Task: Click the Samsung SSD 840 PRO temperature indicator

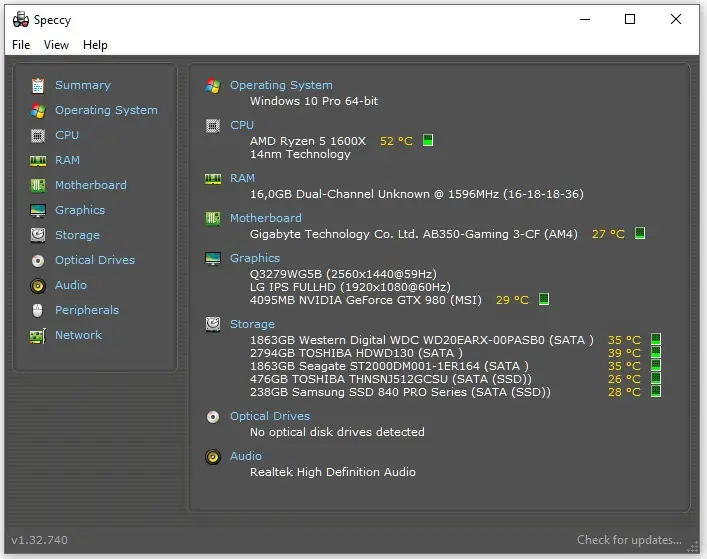Action: [656, 391]
